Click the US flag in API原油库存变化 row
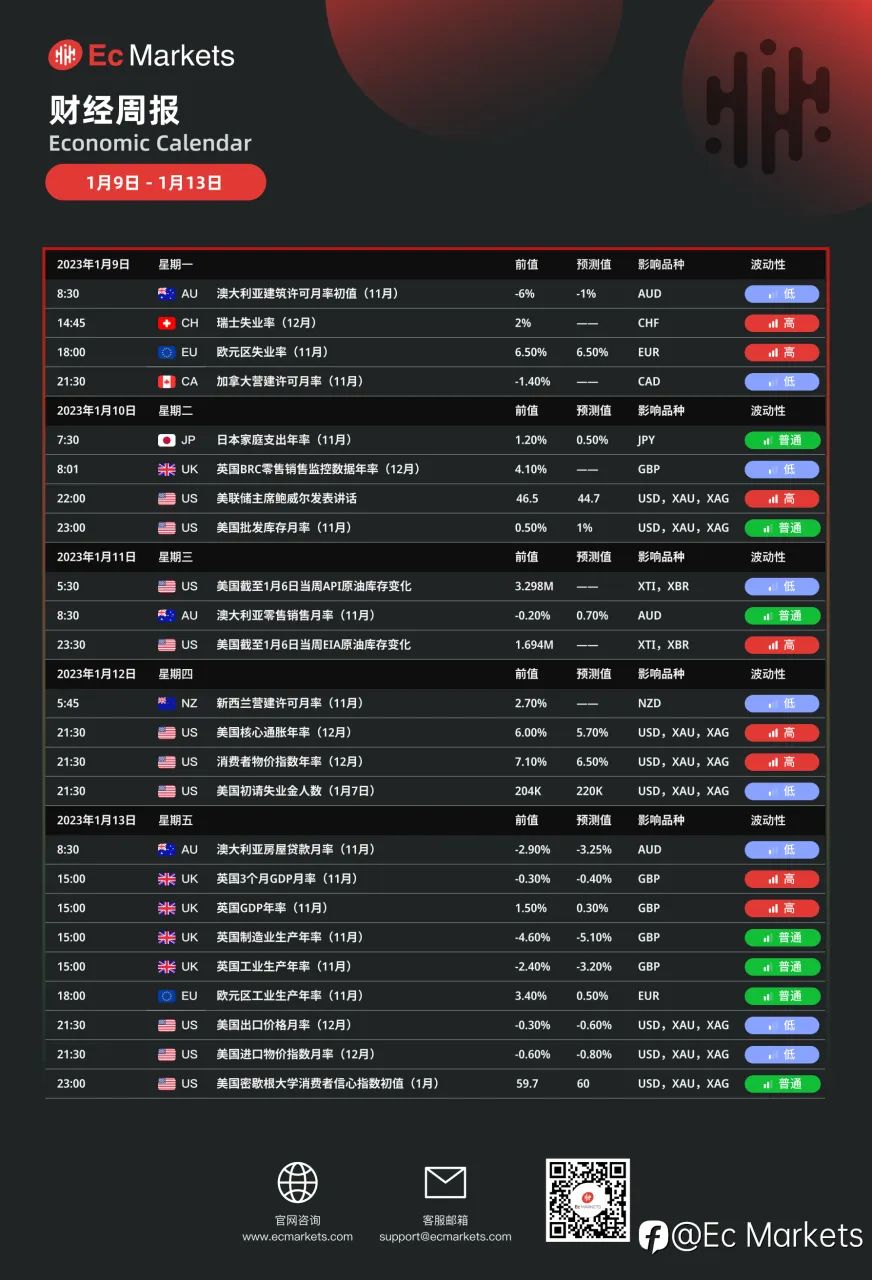872x1280 pixels. [166, 586]
